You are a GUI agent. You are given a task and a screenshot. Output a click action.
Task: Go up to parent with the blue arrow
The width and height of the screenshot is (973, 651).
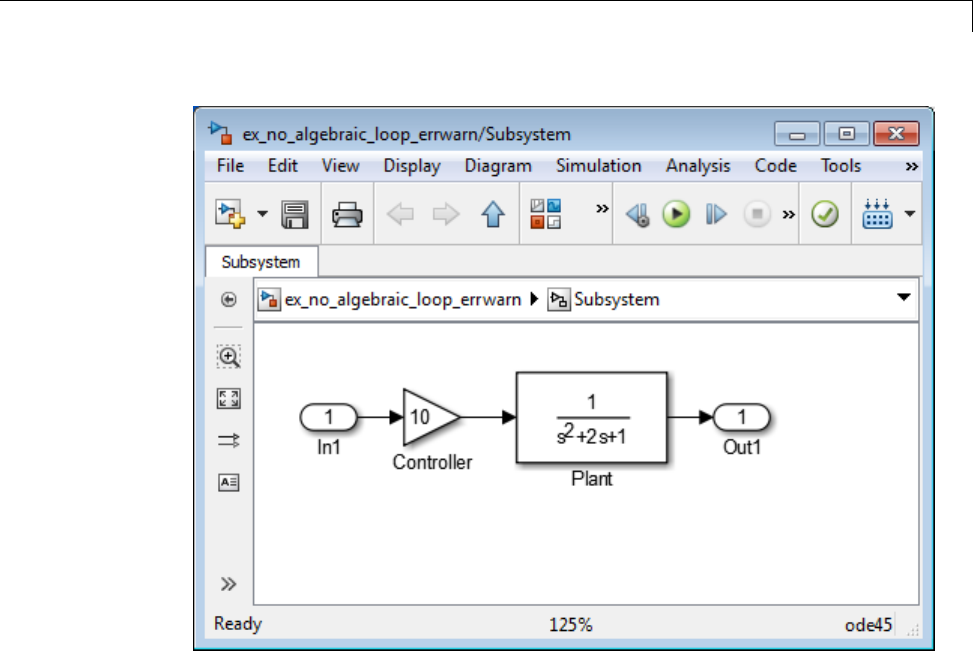coord(493,215)
